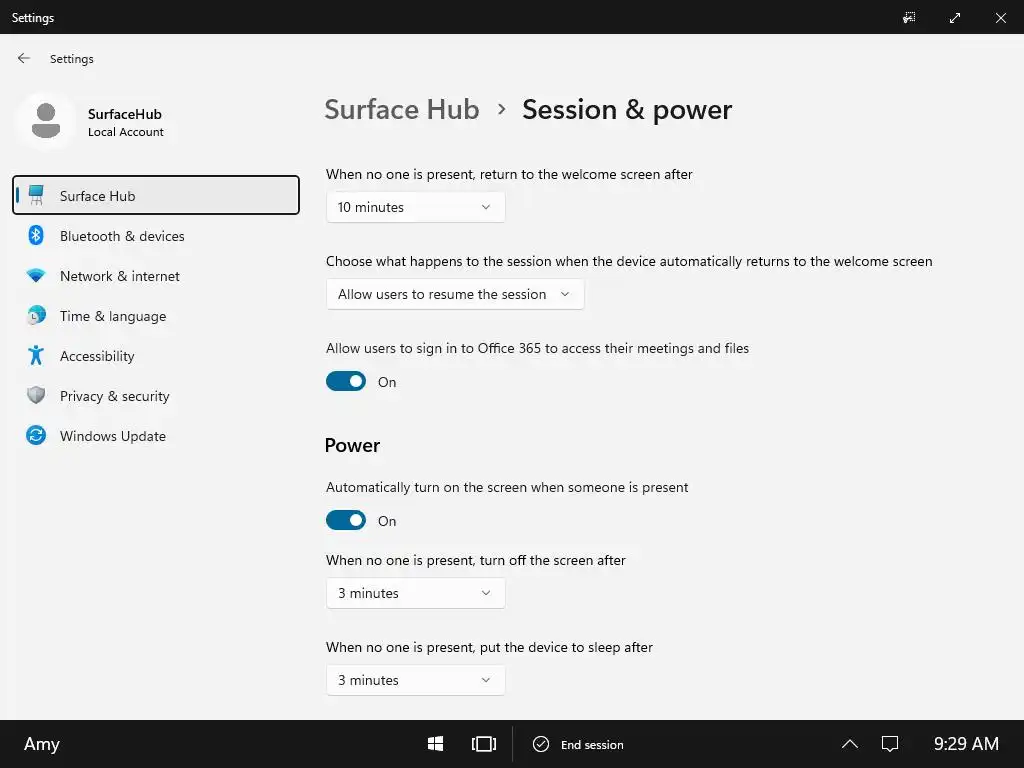Open put device to sleep after dropdown

click(x=415, y=680)
